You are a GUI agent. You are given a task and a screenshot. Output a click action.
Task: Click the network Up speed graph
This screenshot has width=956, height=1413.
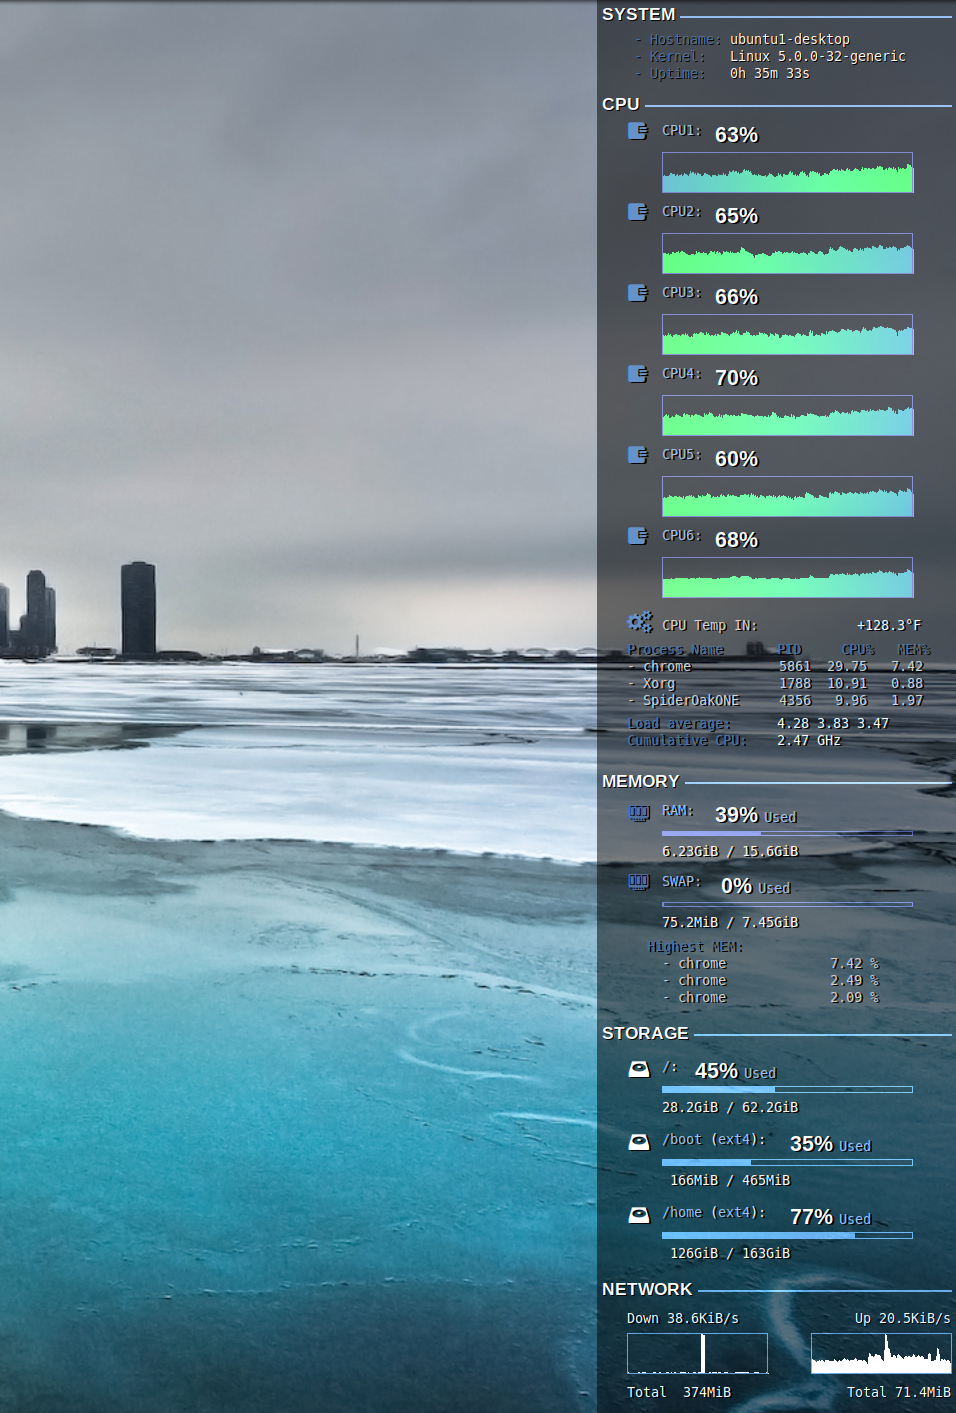tap(880, 1353)
